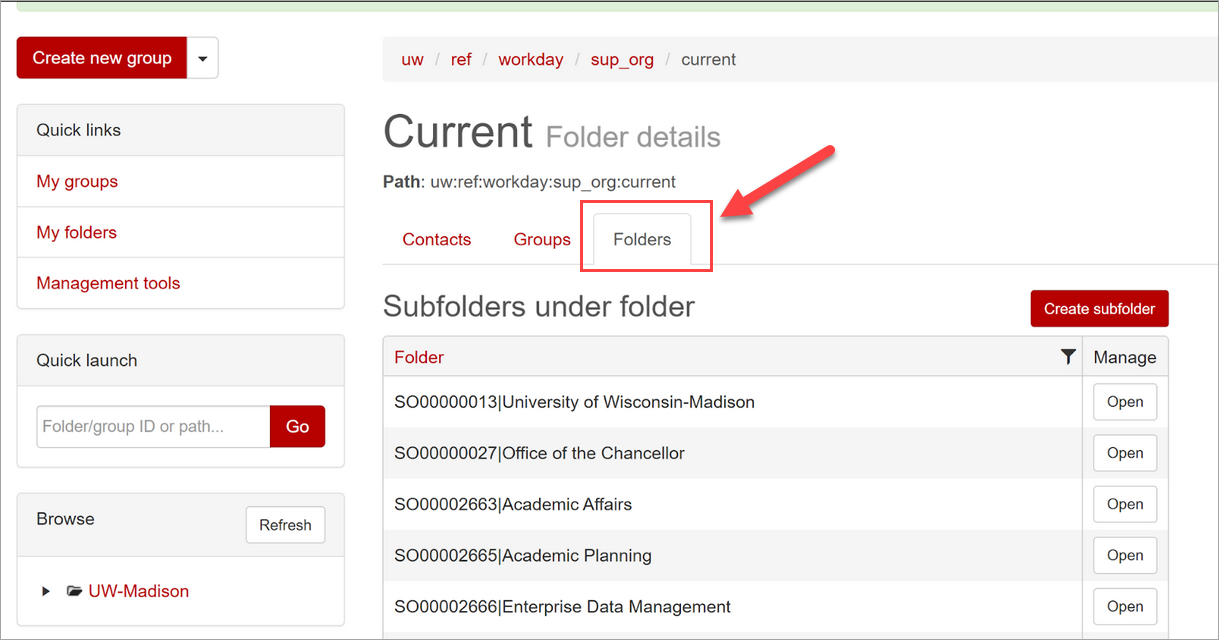Click the SO00000027|Office of the Chancellor text
Image resolution: width=1219 pixels, height=640 pixels.
539,453
